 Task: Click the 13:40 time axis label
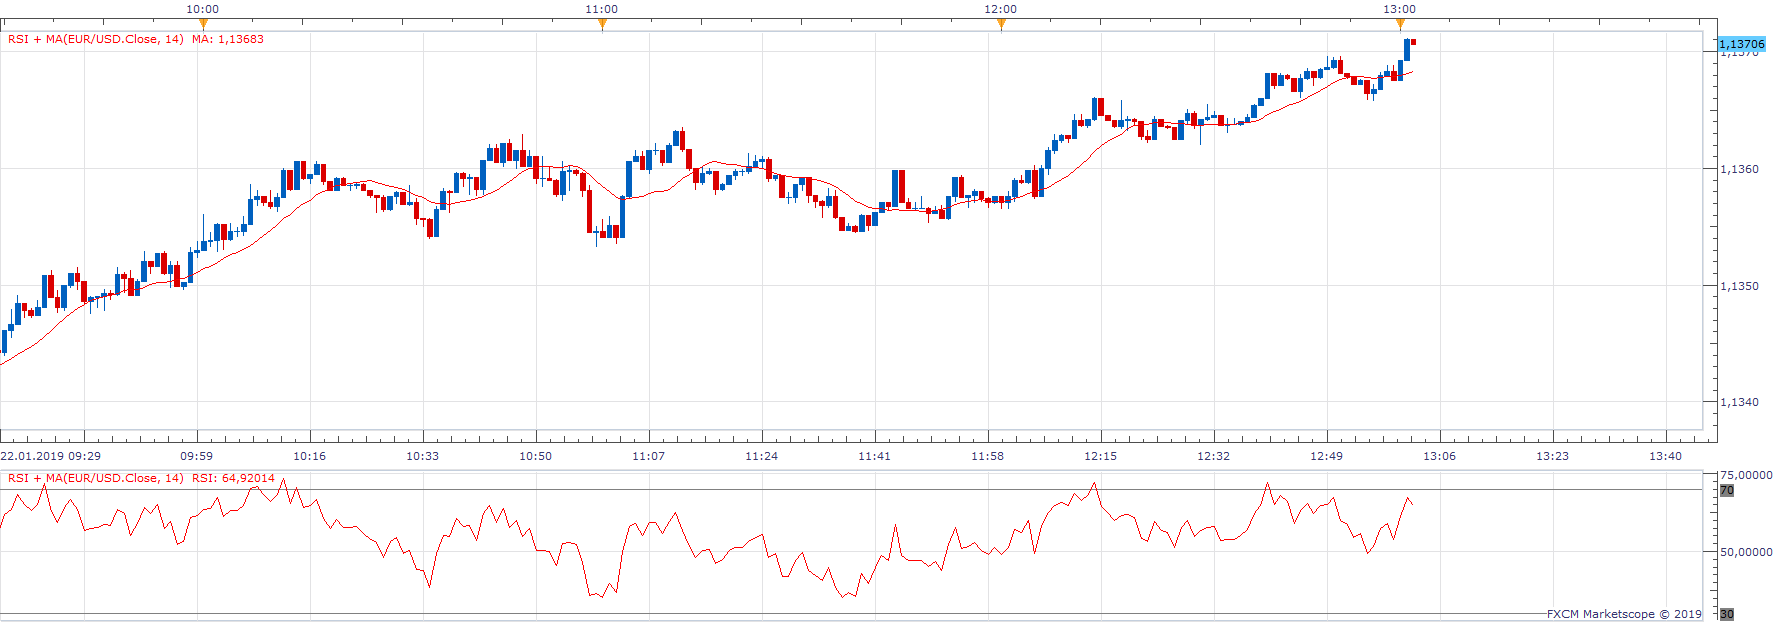tap(1666, 456)
